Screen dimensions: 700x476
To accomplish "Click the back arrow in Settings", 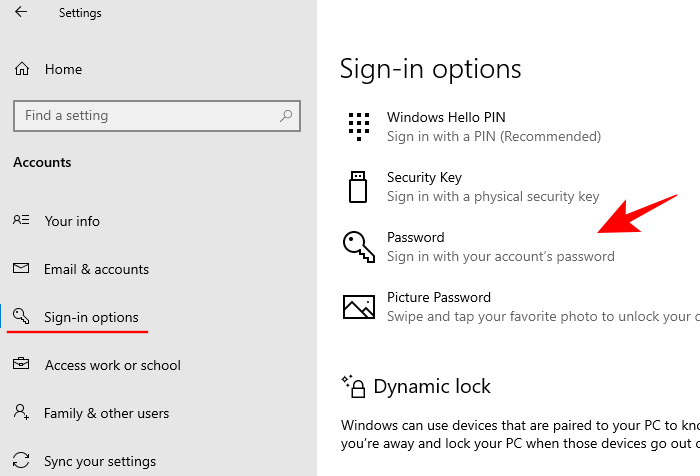I will (x=22, y=13).
